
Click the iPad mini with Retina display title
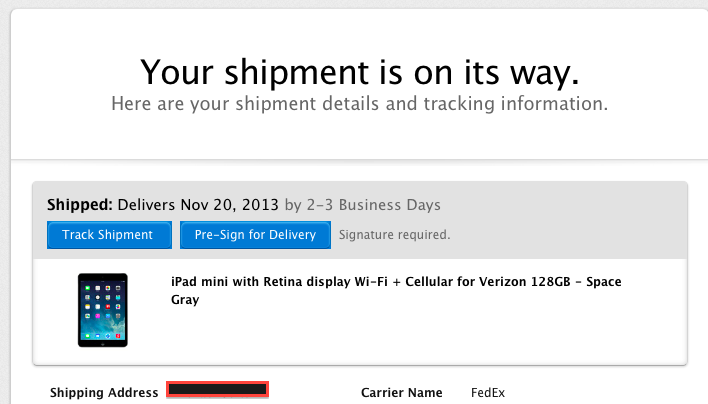click(x=396, y=290)
